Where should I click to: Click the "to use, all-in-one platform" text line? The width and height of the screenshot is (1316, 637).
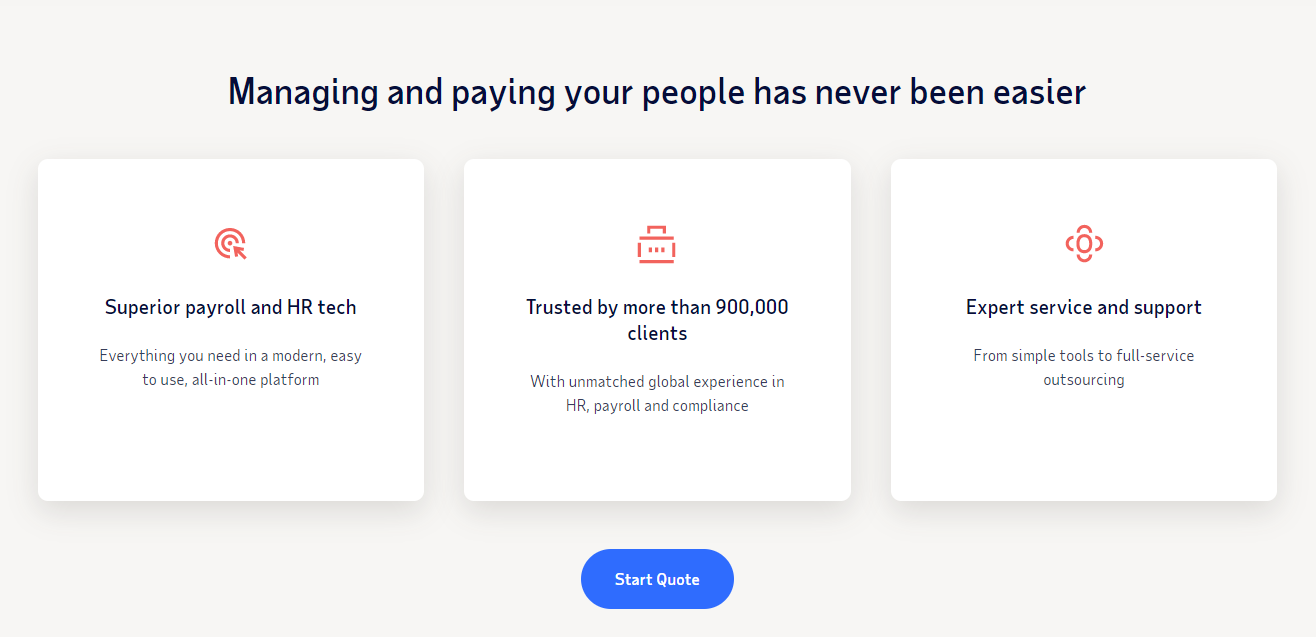coord(230,380)
